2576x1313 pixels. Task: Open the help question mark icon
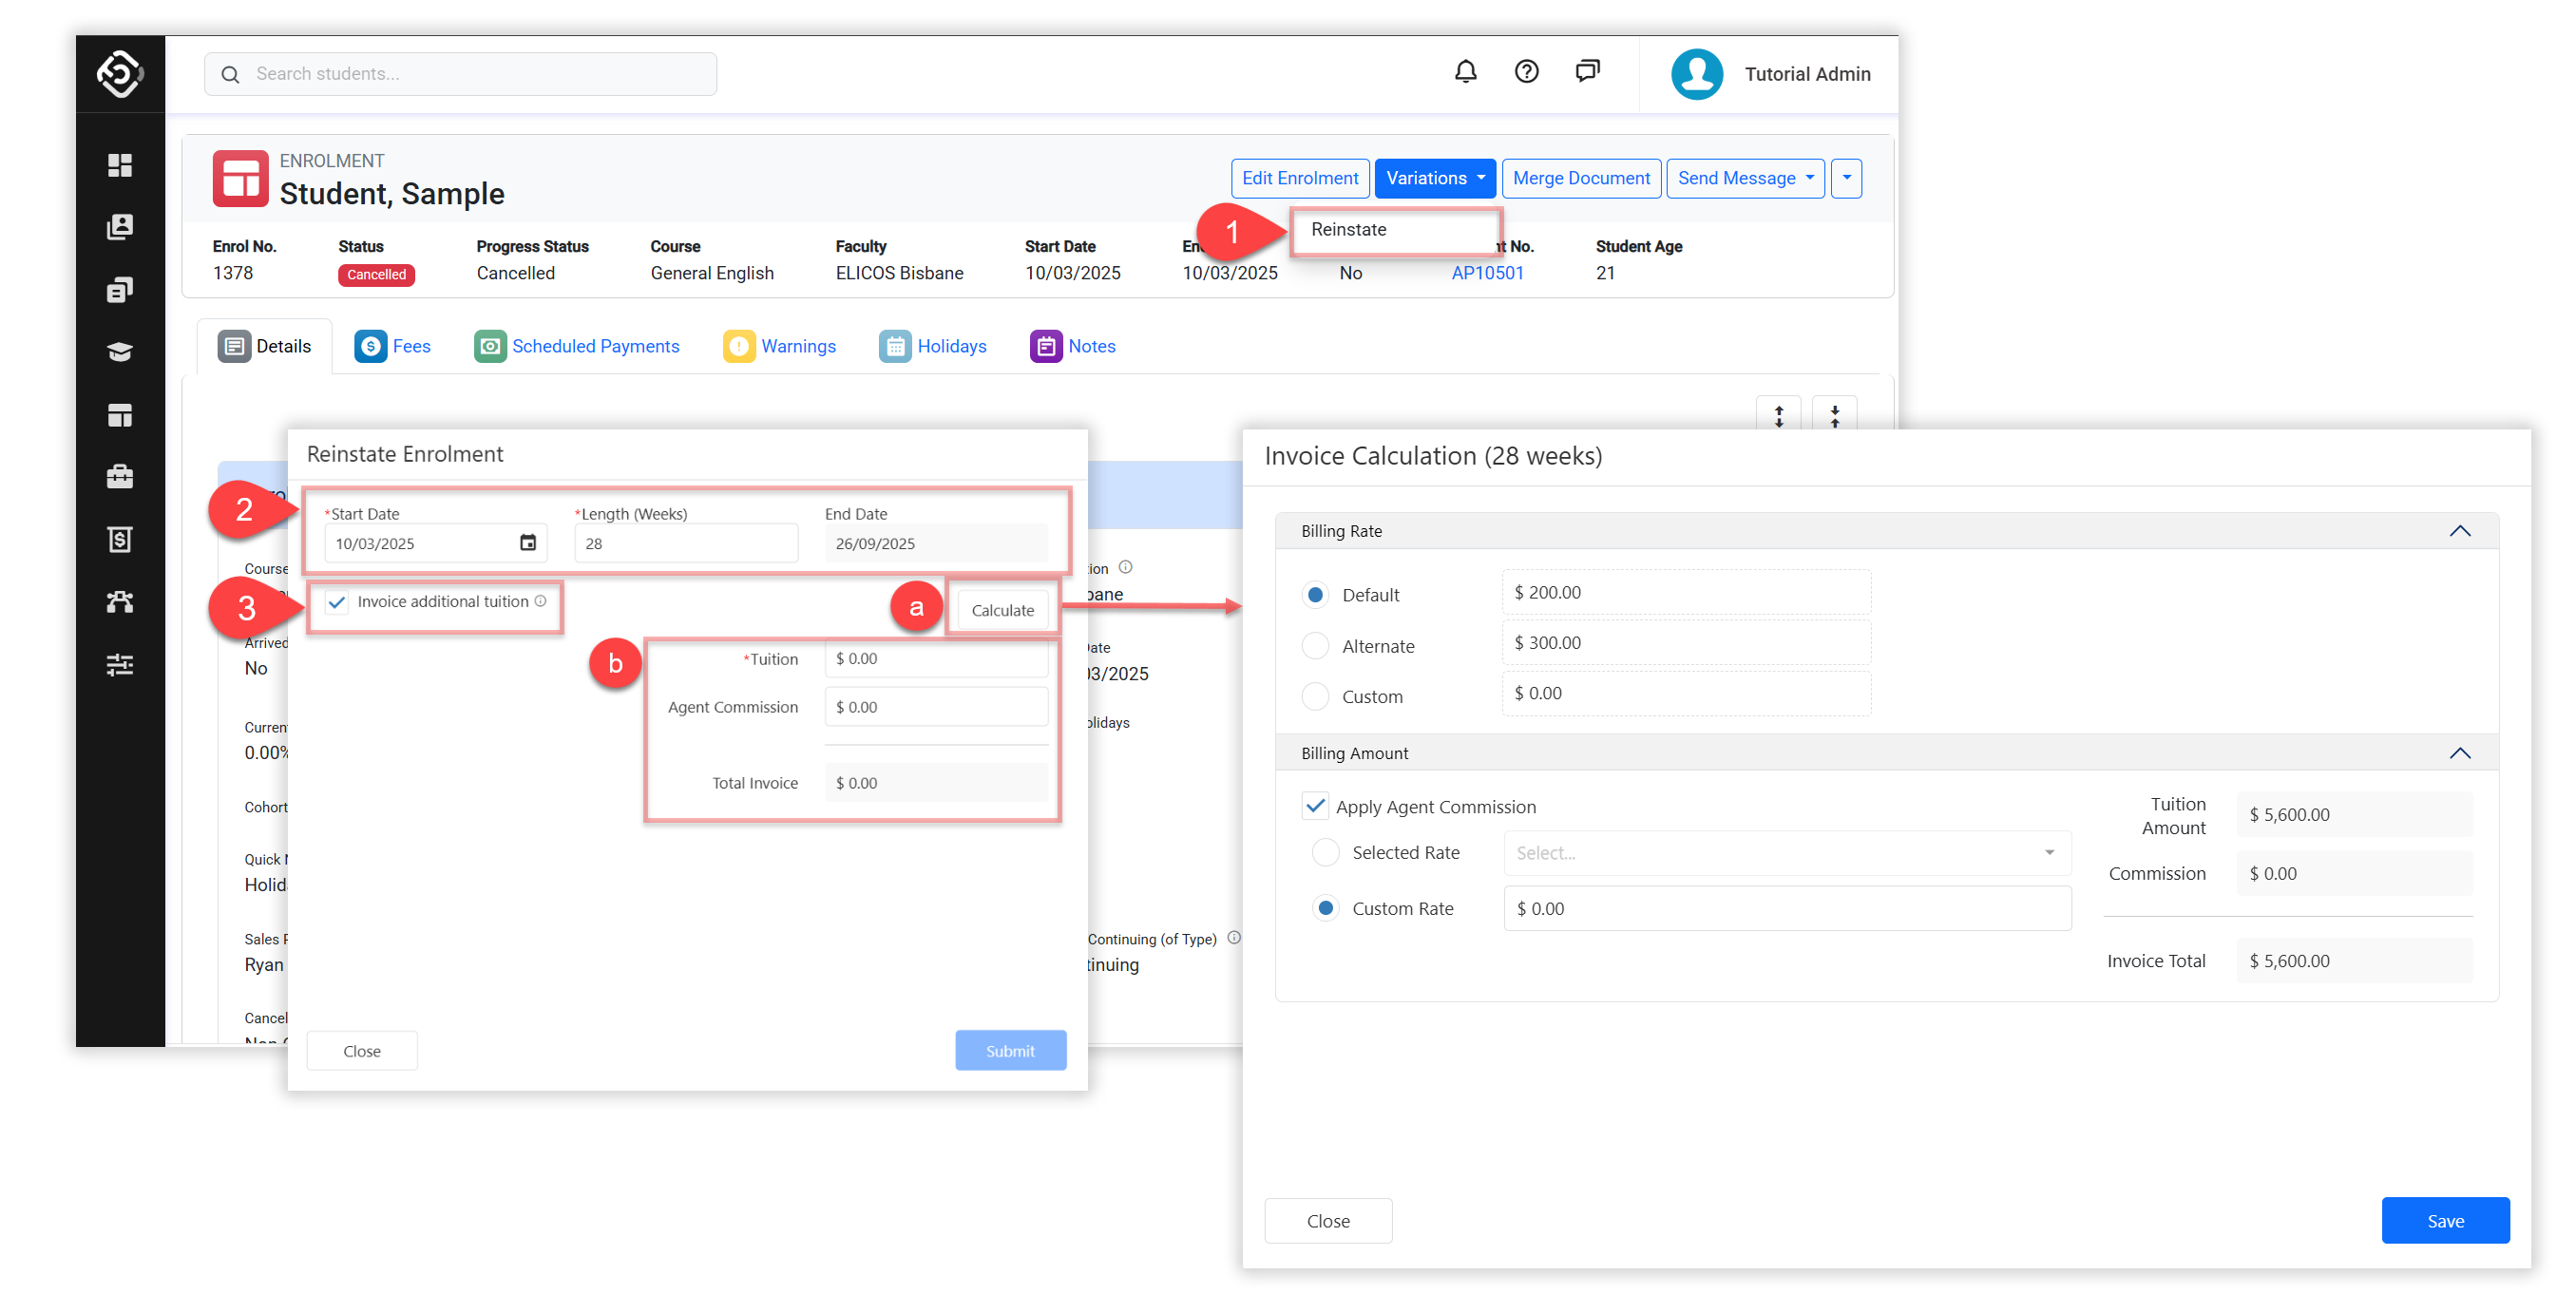(x=1526, y=72)
